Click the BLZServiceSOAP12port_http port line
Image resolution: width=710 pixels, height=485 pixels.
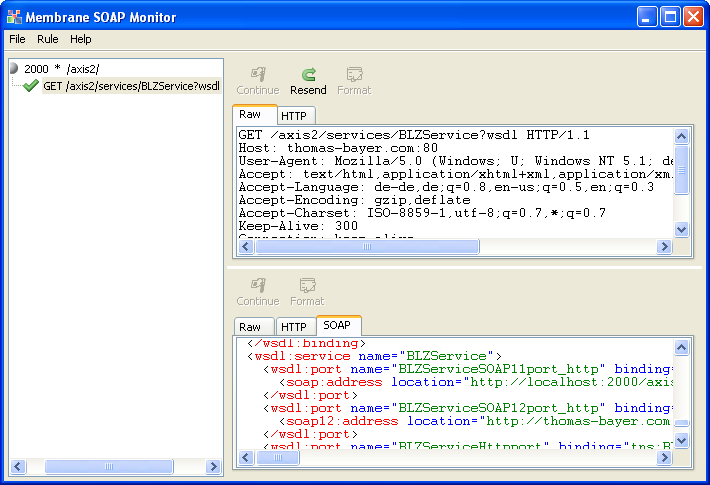pos(468,408)
